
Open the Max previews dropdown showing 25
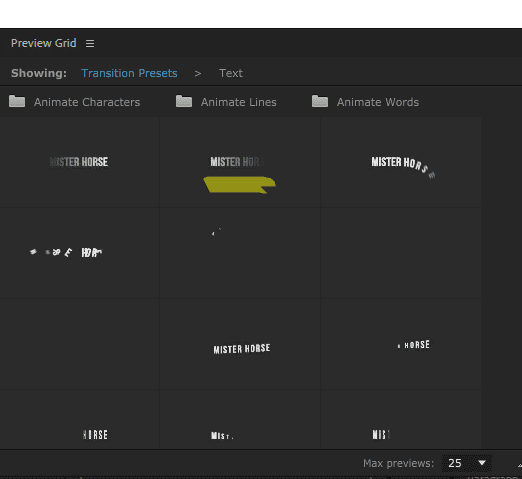(466, 463)
